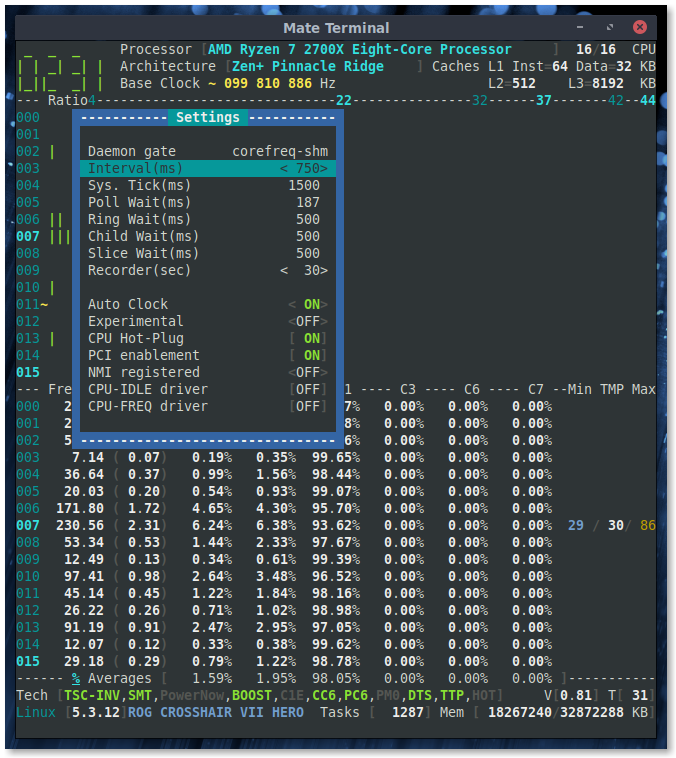Select the Sys. Tick(ms) 1500 row
The image size is (676, 758).
pos(208,185)
